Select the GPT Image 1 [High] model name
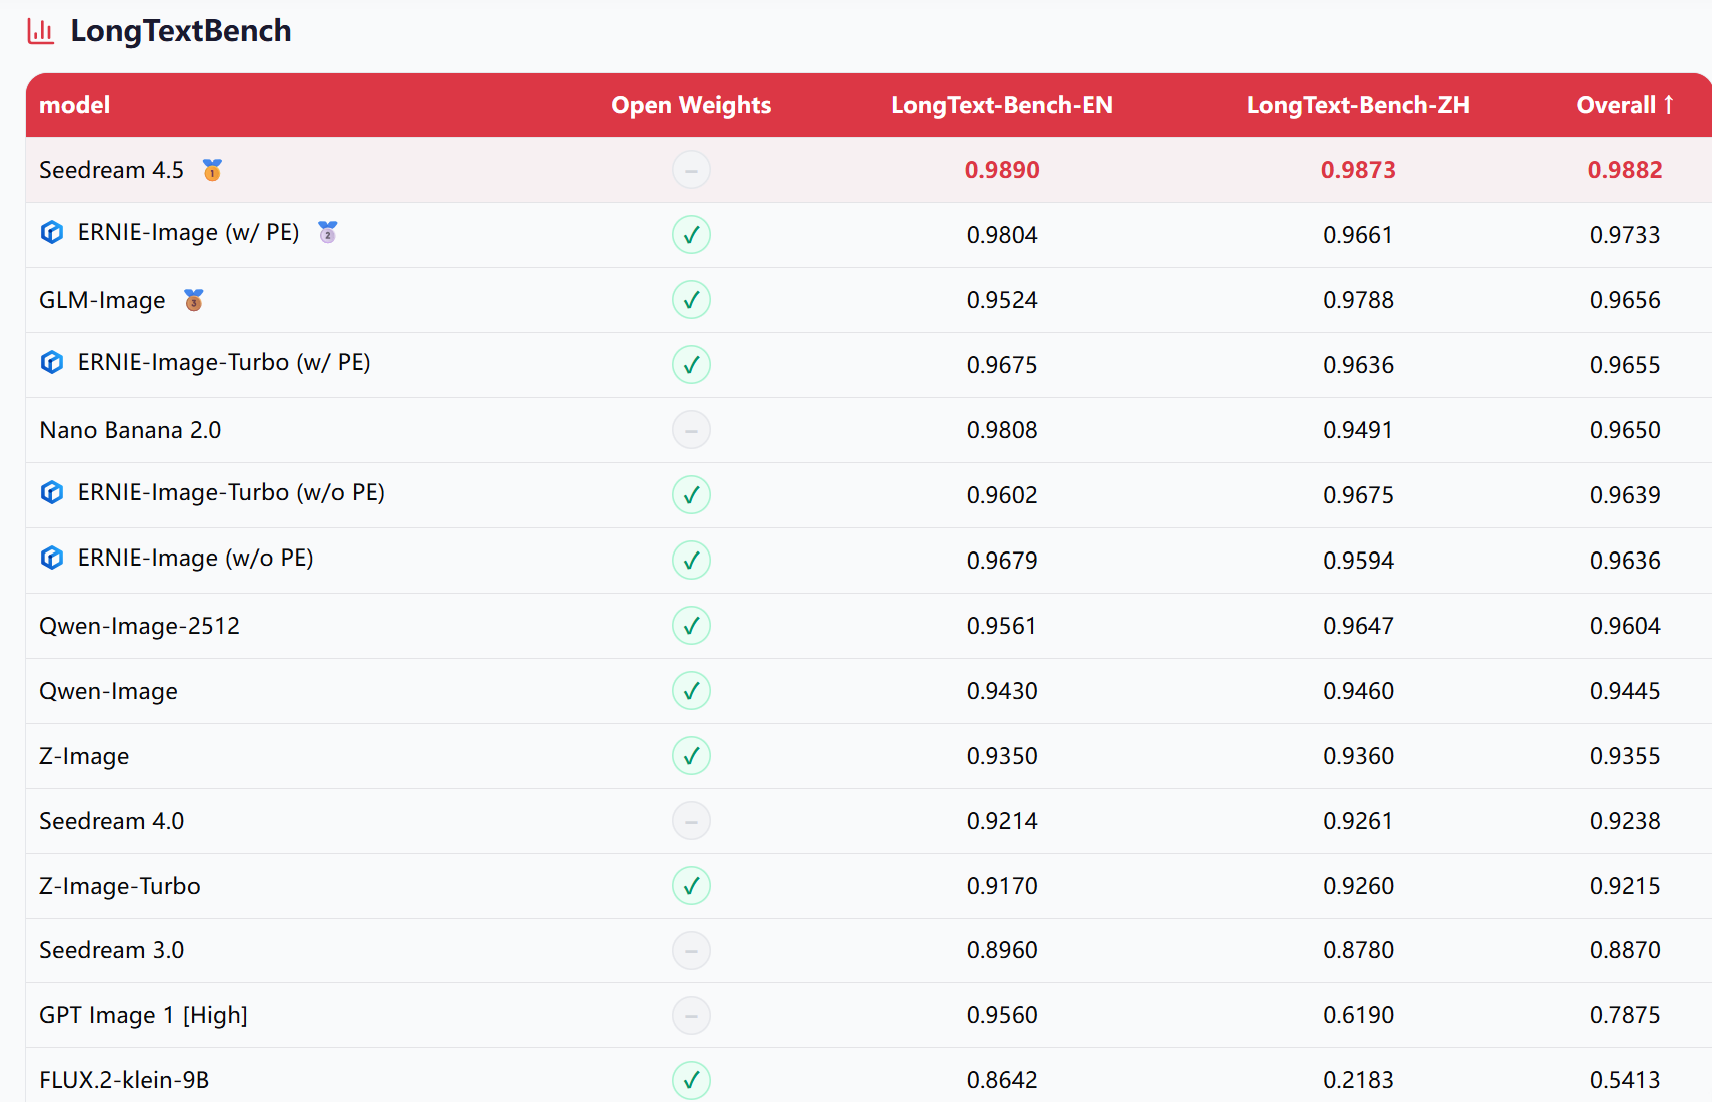The width and height of the screenshot is (1712, 1102). [x=143, y=1015]
